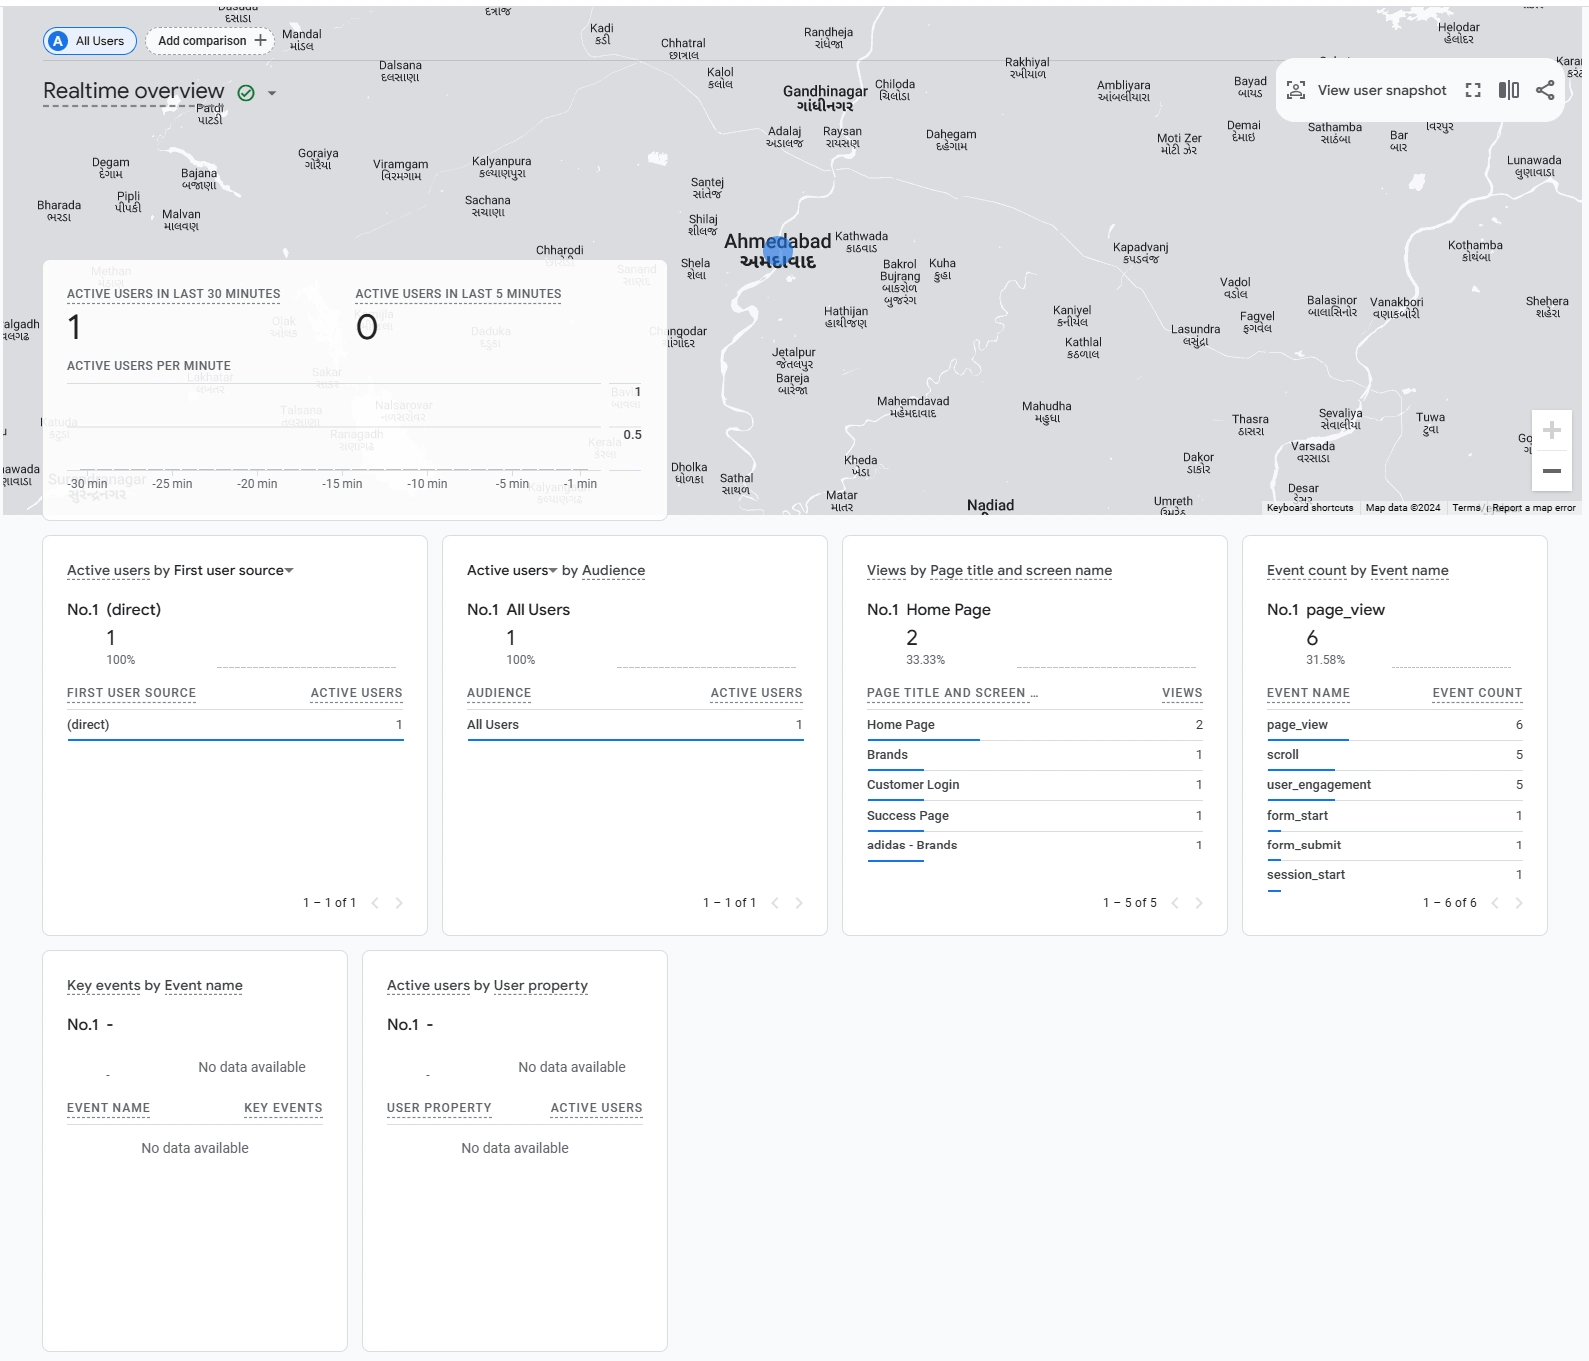The image size is (1589, 1361).
Task: Click Report a map error link
Action: click(1534, 508)
